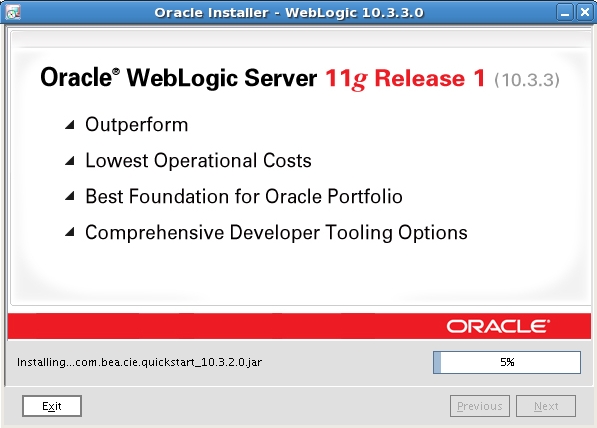Minimize the Oracle Installer window
597x428 pixels.
click(x=565, y=12)
